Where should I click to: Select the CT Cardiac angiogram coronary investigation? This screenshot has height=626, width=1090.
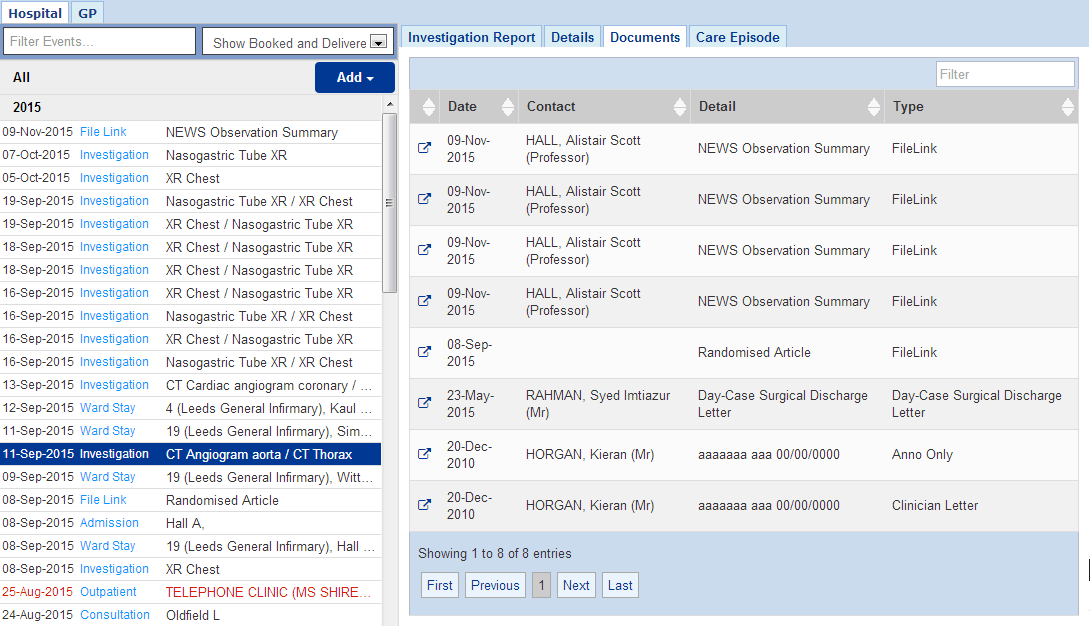(268, 385)
